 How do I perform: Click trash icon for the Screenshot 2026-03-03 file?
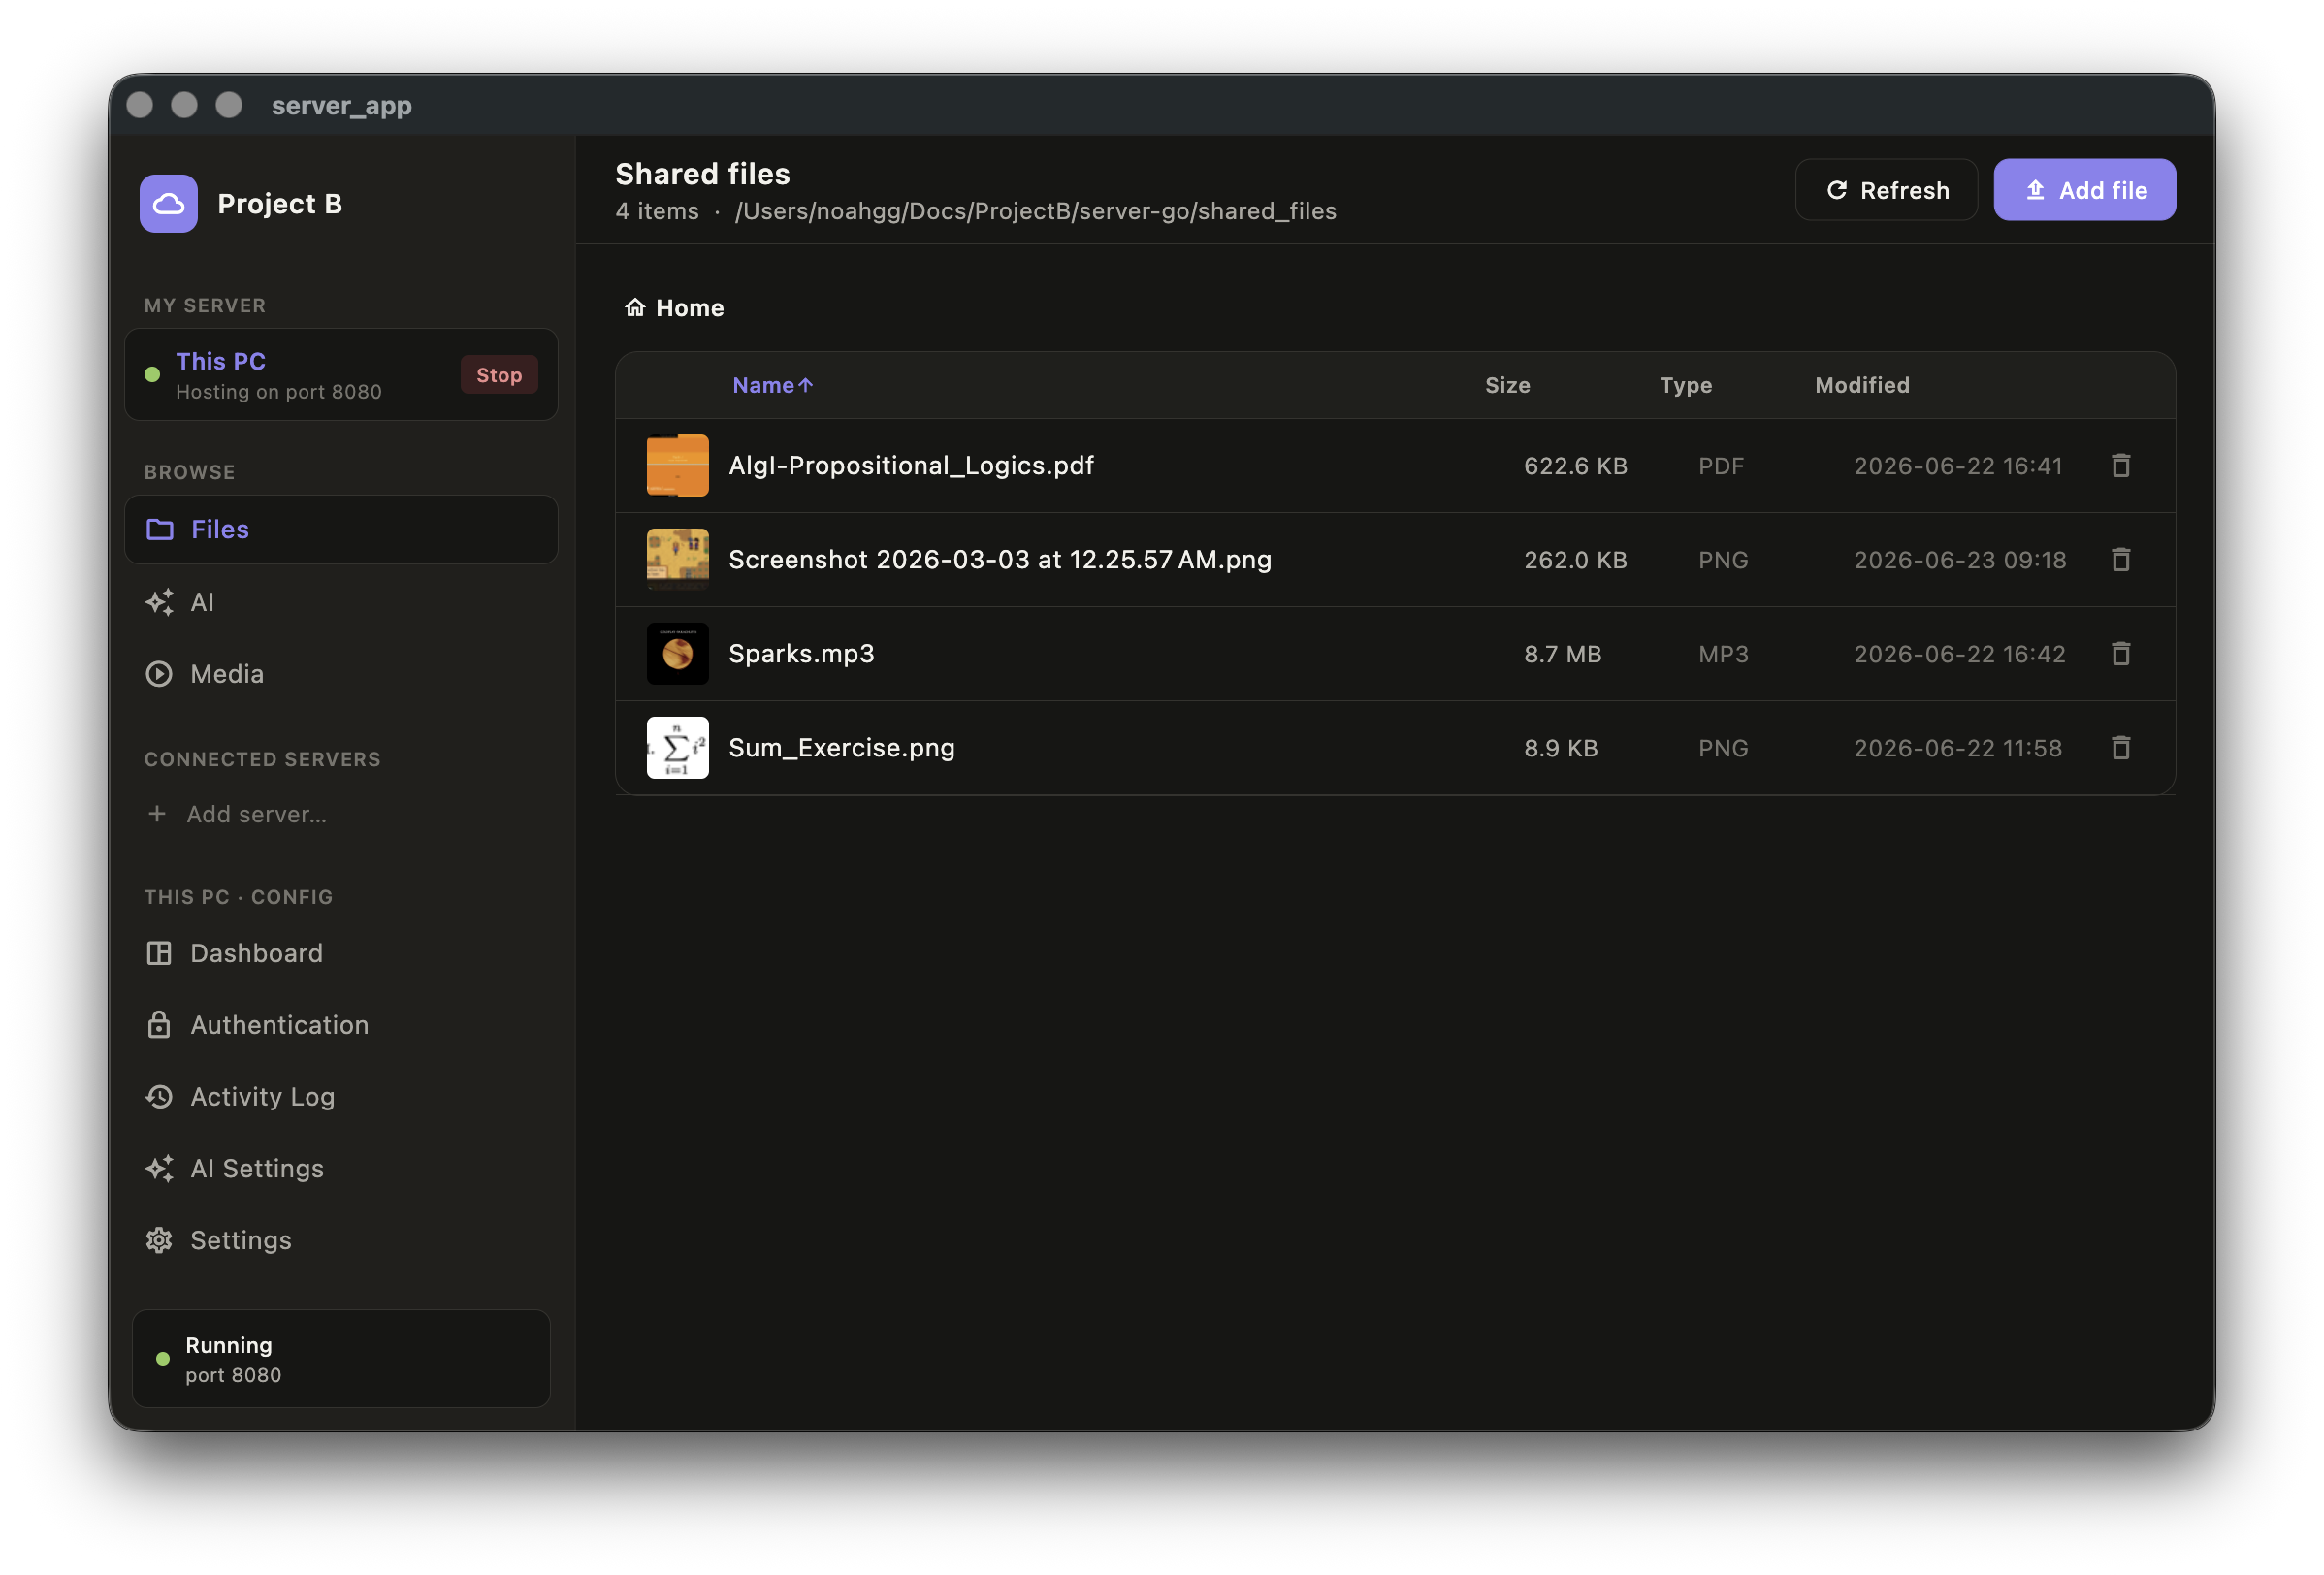coord(2120,559)
